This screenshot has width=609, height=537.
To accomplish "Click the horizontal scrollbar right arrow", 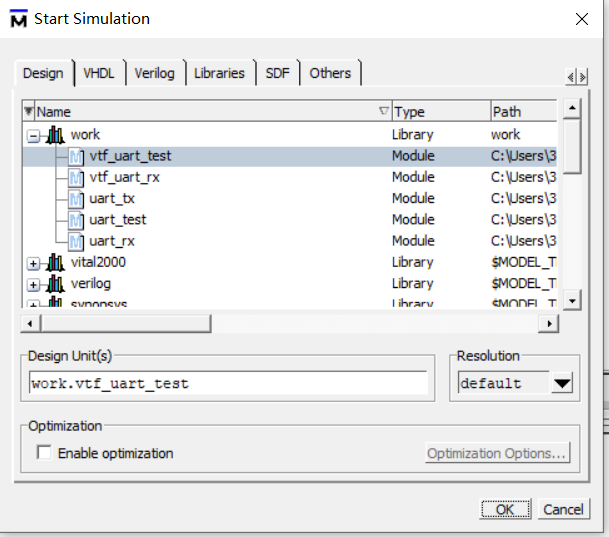I will coord(548,324).
